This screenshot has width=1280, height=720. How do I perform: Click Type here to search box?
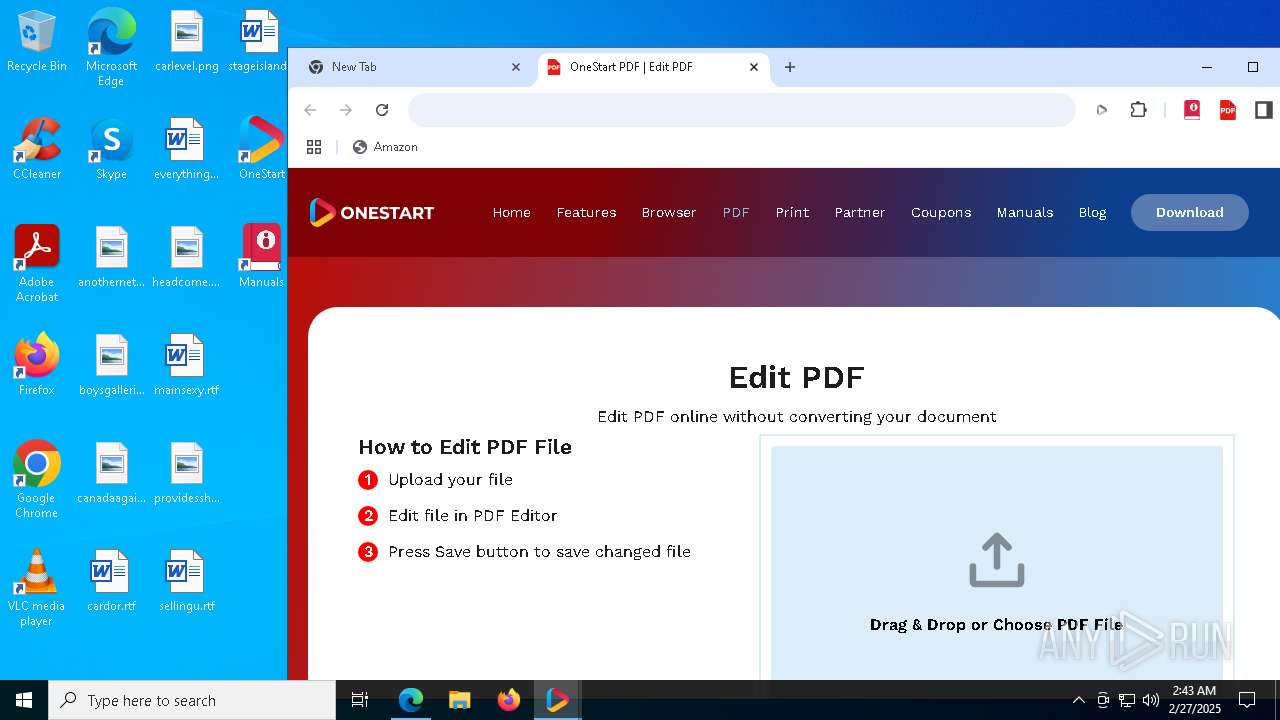pos(192,701)
